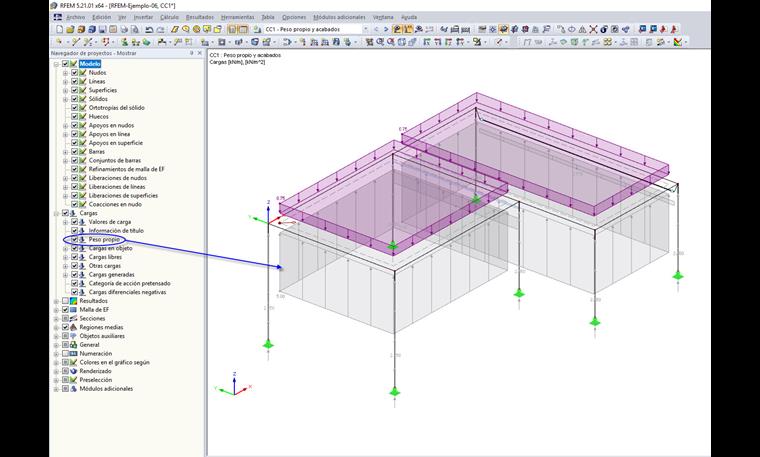The width and height of the screenshot is (760, 457).
Task: Toggle the Barras checkbox
Action: point(75,152)
